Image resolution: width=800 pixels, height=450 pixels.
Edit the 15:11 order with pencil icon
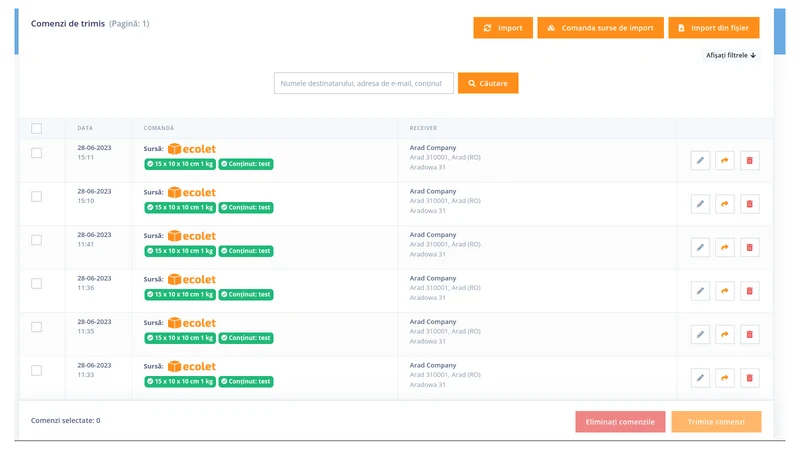(x=700, y=161)
